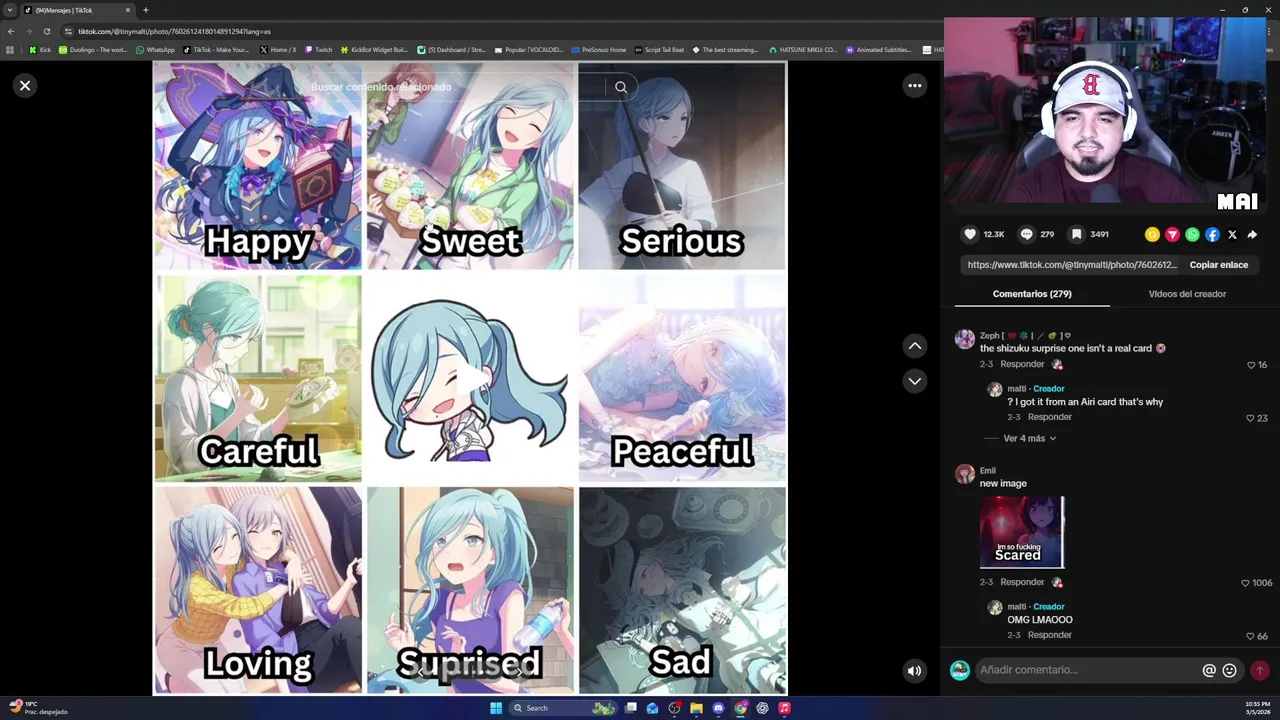
Task: Open the Kick bookmark
Action: pyautogui.click(x=39, y=49)
